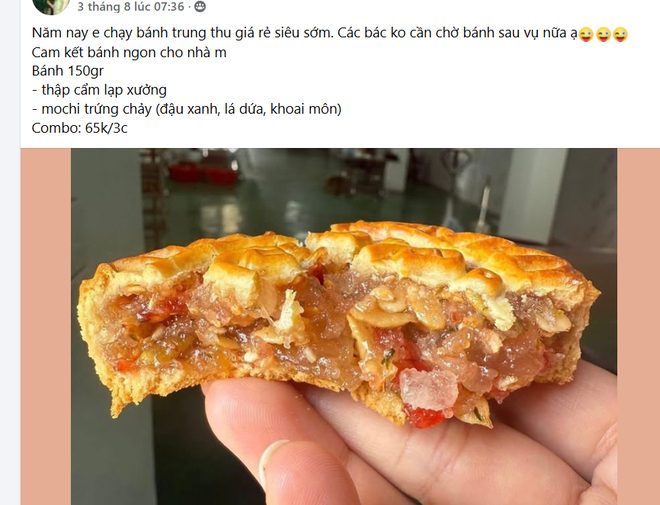Click the peach-colored left border of the photo
The height and width of the screenshot is (505, 660).
45,327
